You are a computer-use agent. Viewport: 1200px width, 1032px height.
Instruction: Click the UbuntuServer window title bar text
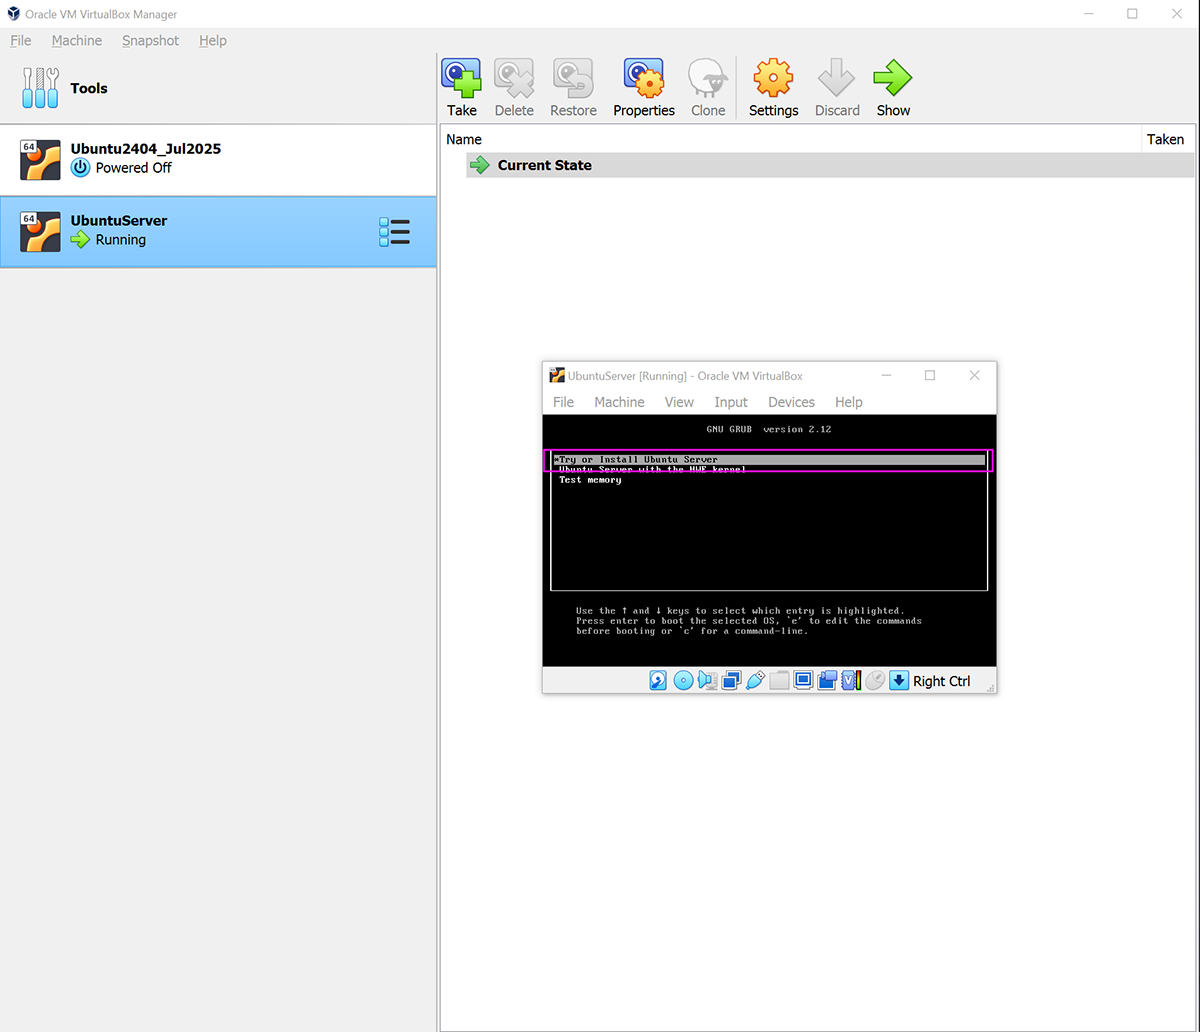(686, 376)
